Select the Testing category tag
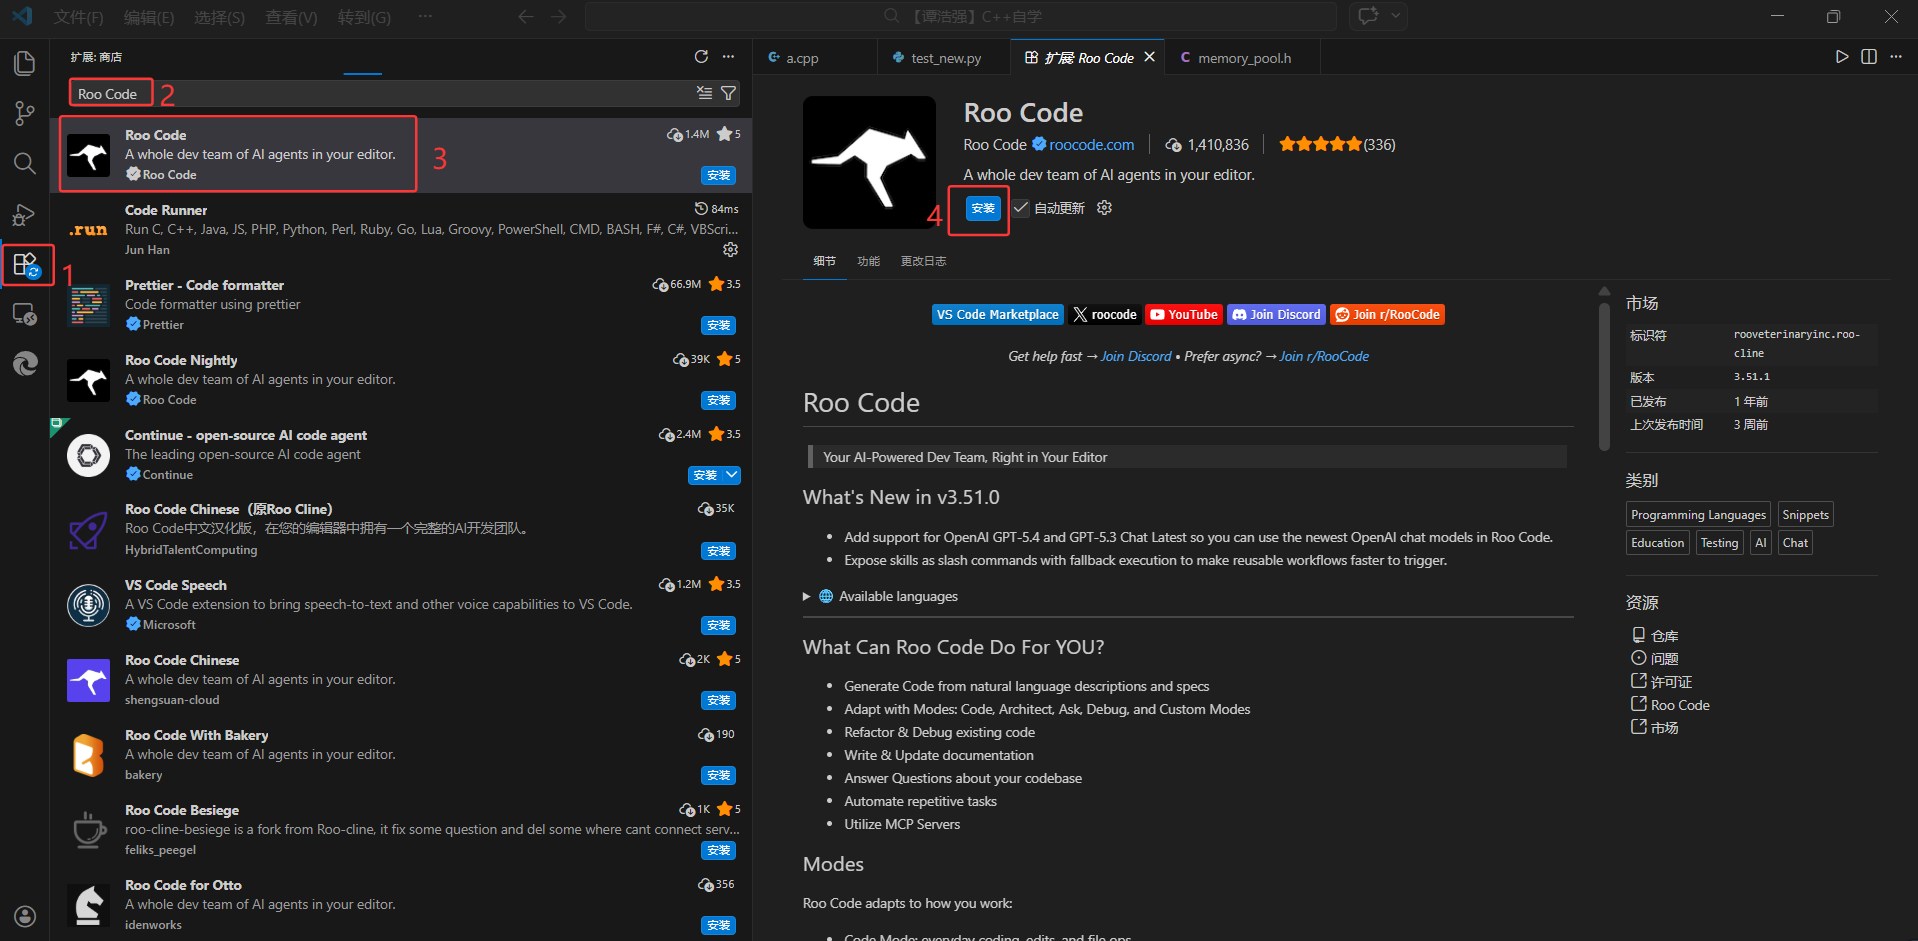 click(1719, 543)
